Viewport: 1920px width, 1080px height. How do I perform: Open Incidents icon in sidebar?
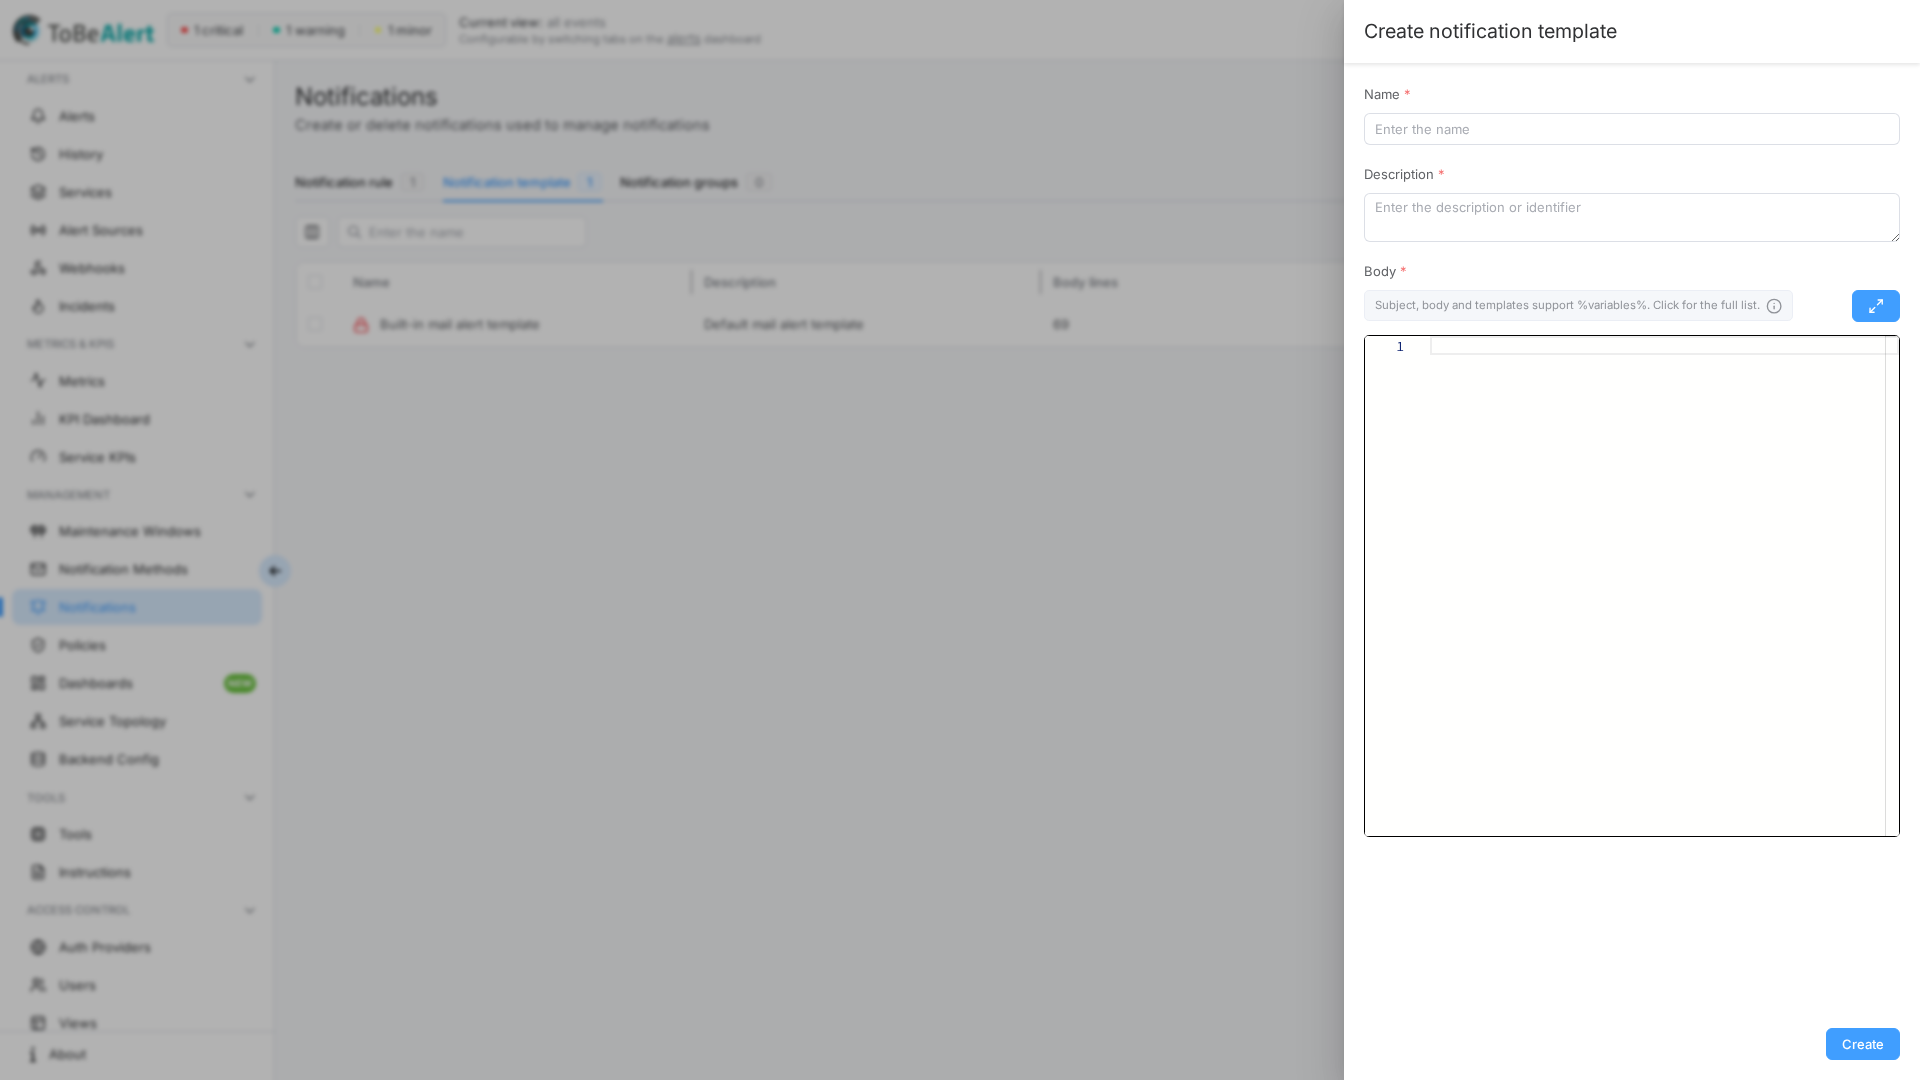(38, 306)
